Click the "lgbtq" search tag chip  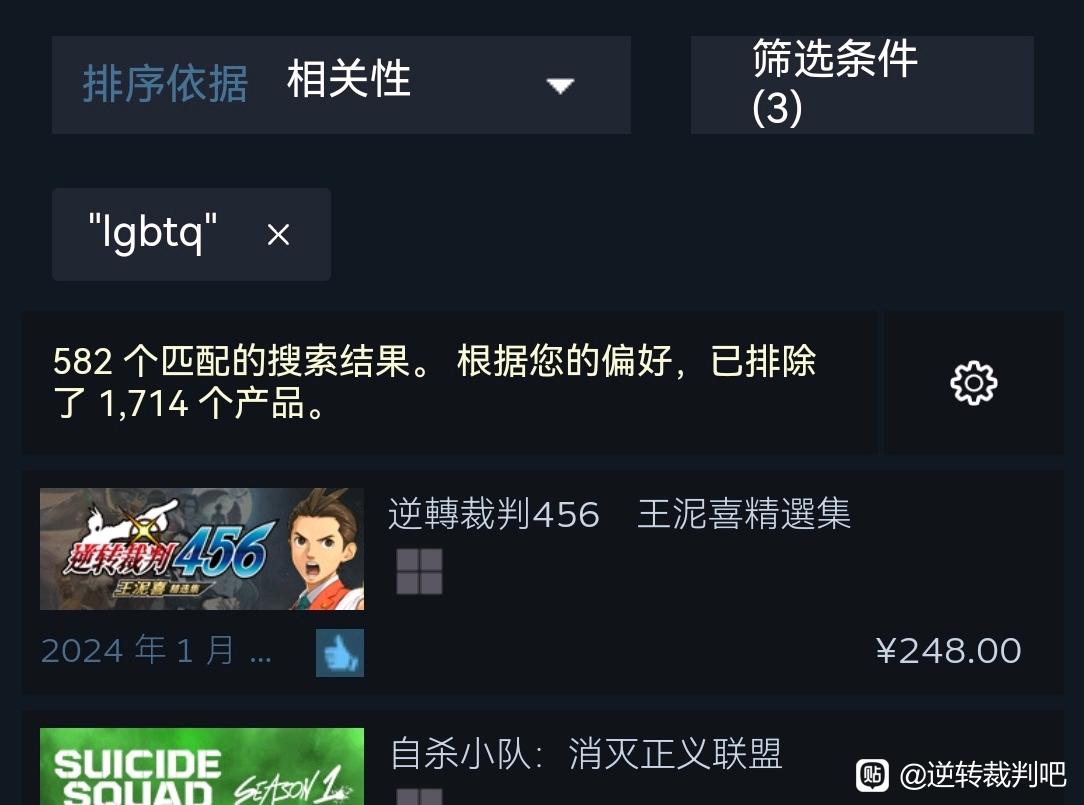(191, 234)
